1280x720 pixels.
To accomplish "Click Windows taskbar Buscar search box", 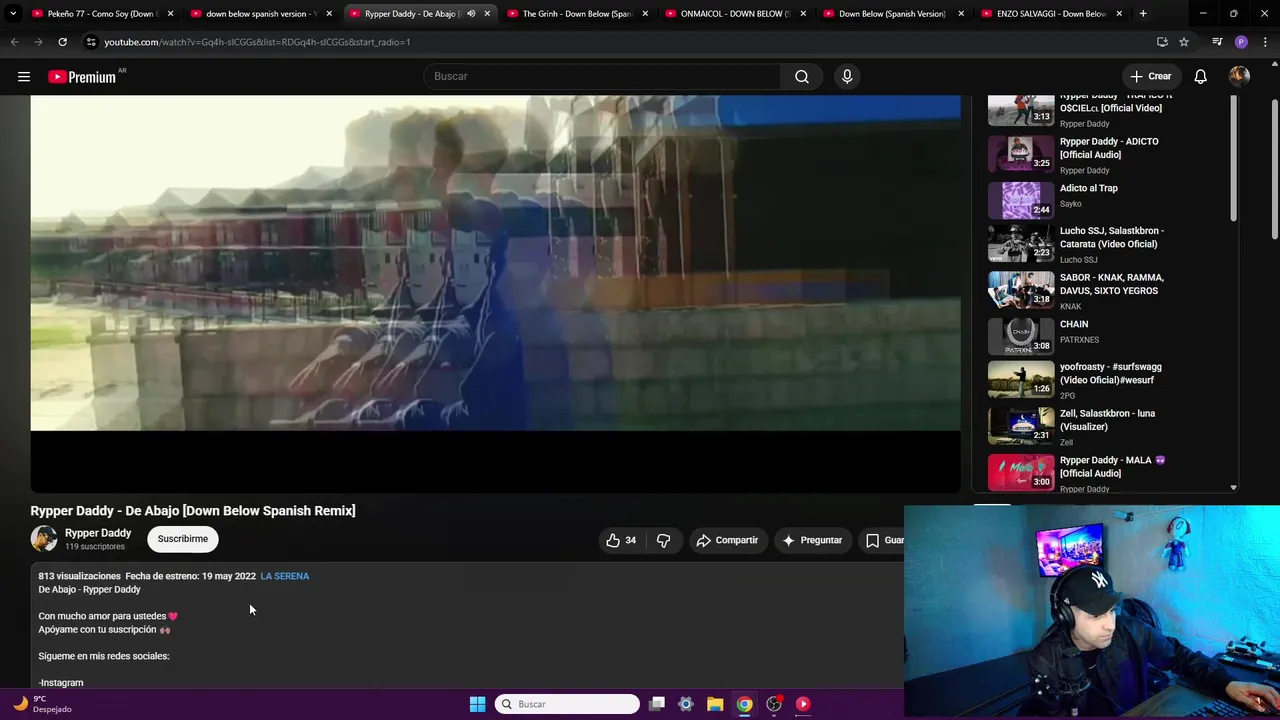I will [x=567, y=704].
